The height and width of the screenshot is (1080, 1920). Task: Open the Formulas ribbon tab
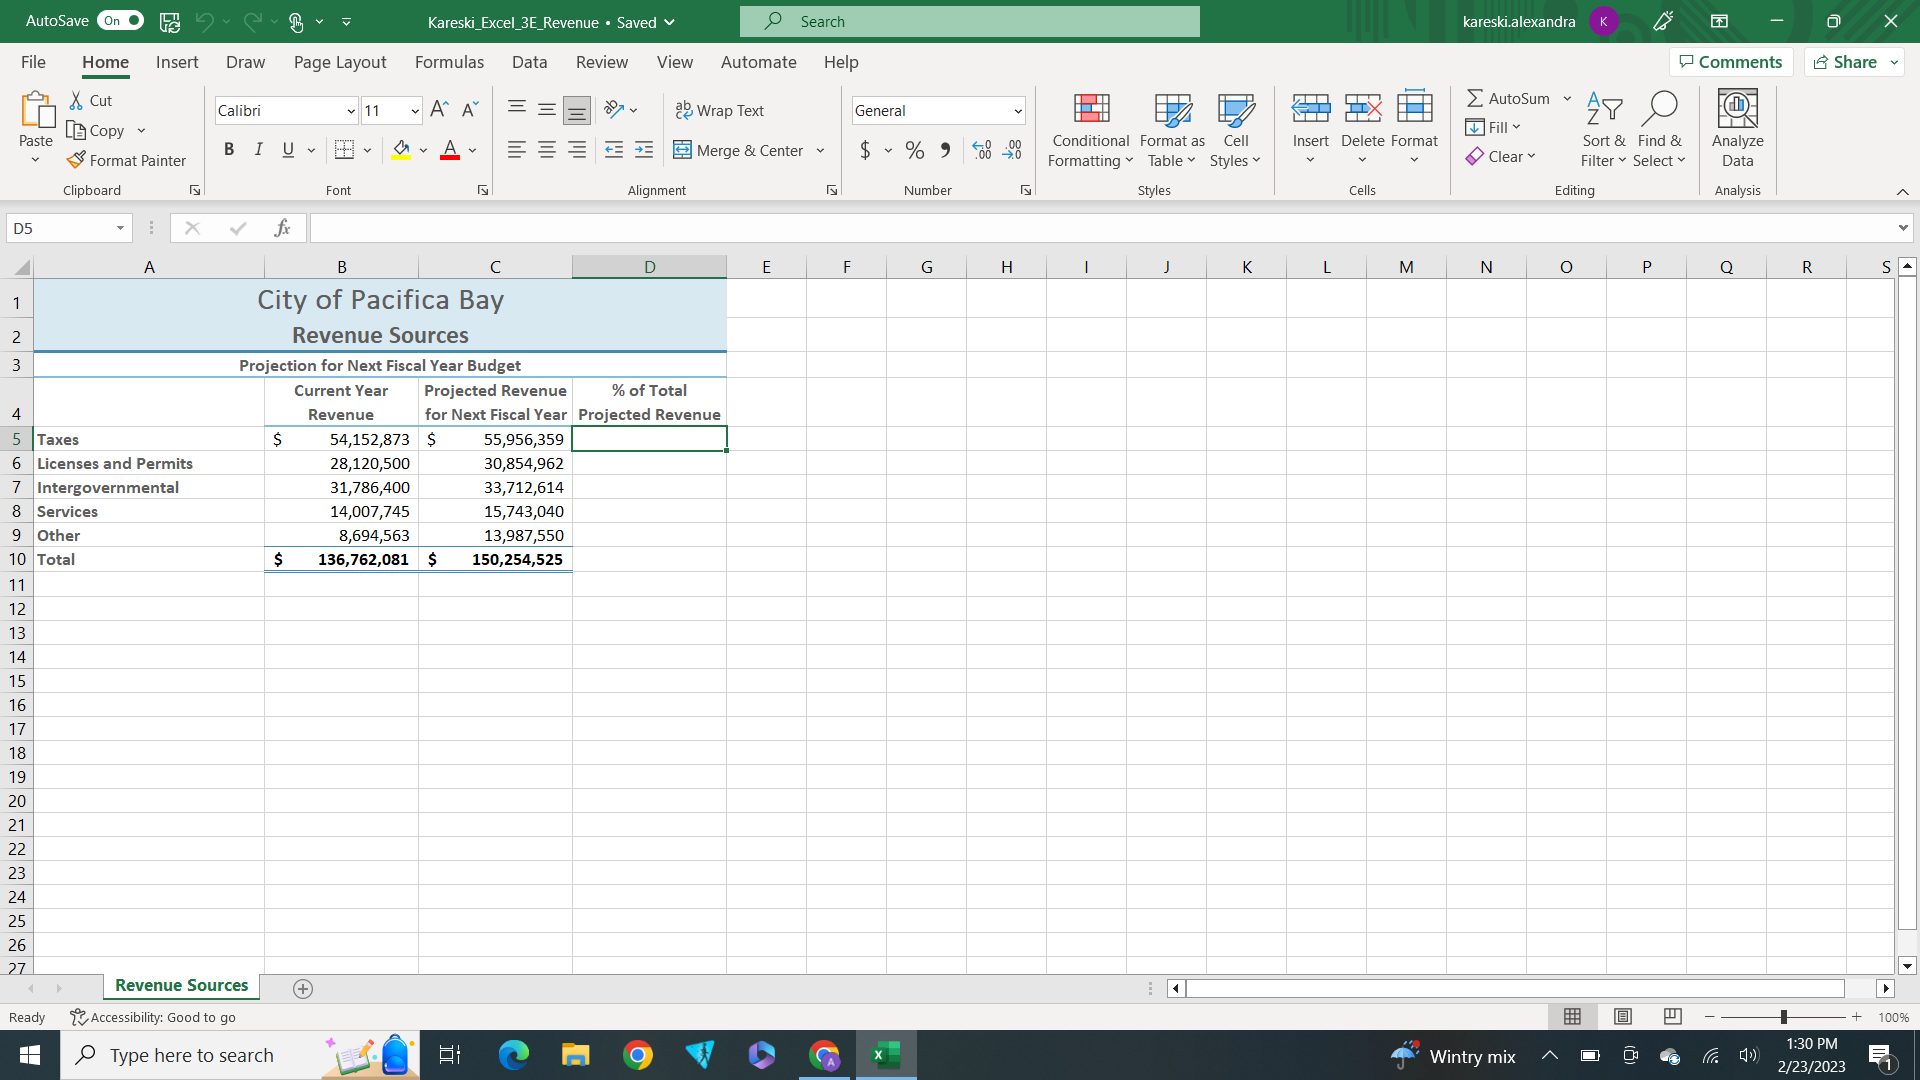449,62
